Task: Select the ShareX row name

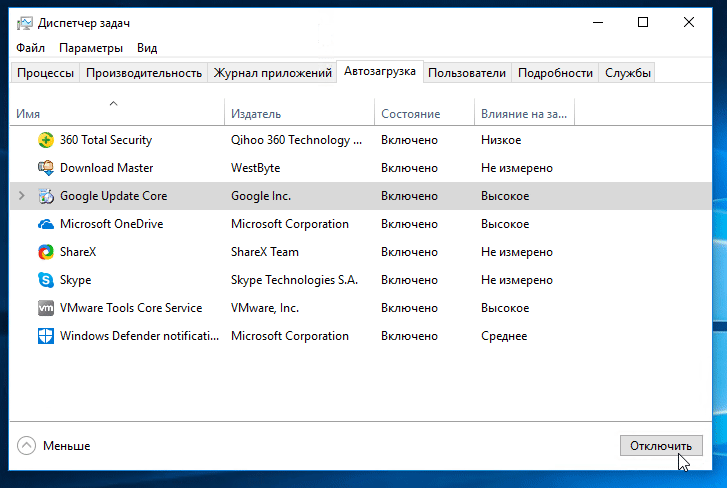Action: [78, 252]
